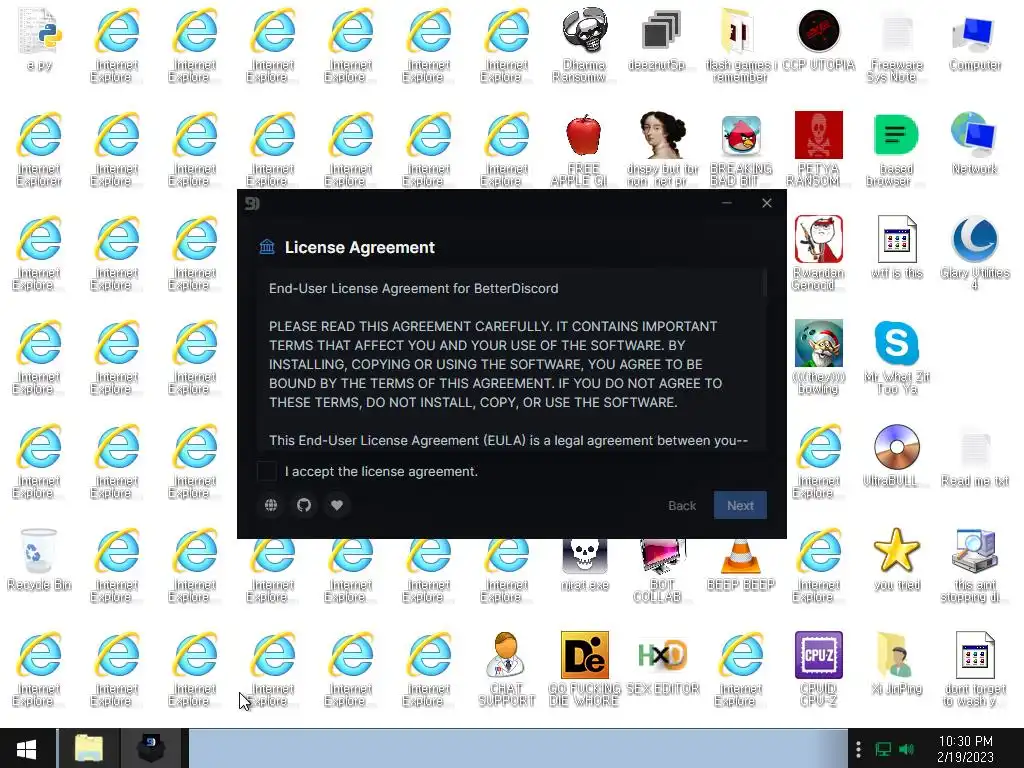
Task: Select the CHAT SUPPORT person icon
Action: 506,669
